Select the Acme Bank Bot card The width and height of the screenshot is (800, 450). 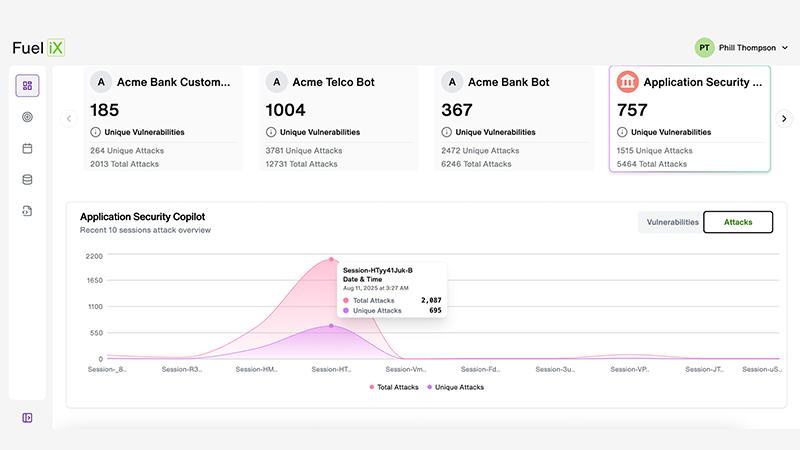click(514, 120)
